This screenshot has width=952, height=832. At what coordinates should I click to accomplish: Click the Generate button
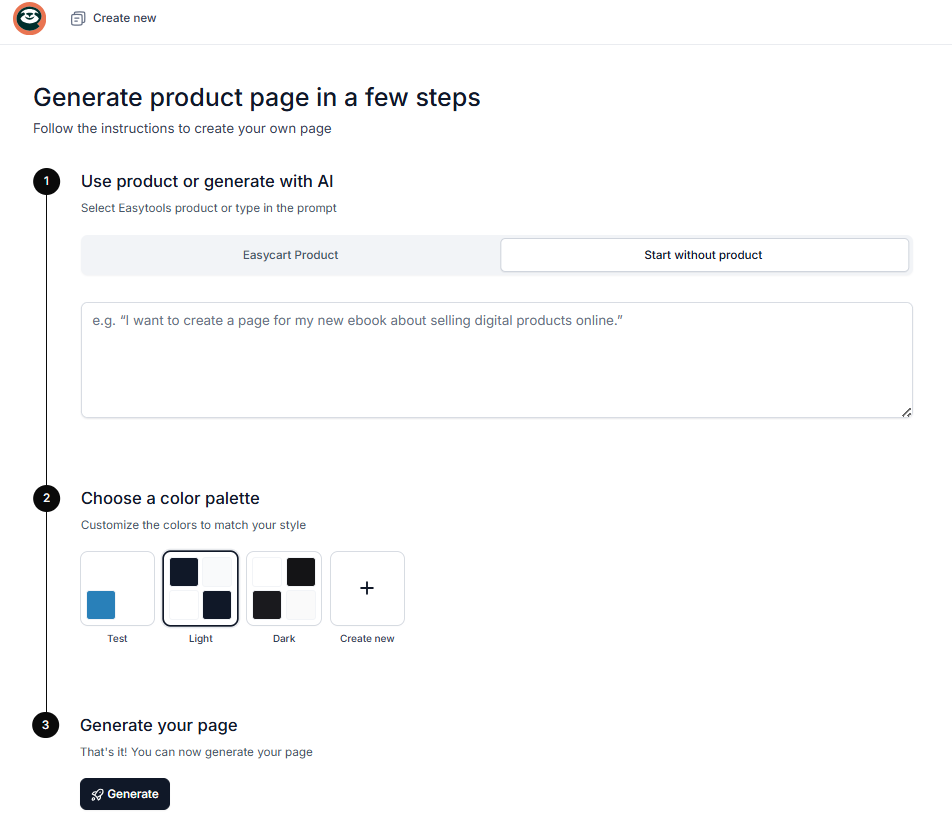[x=125, y=794]
